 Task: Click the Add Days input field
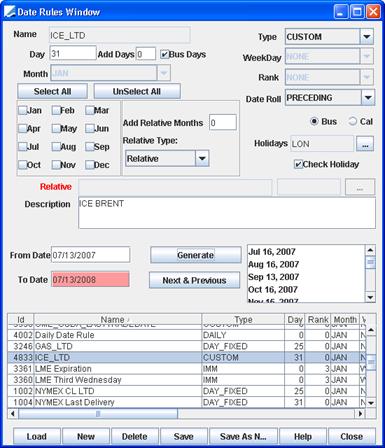[x=146, y=54]
